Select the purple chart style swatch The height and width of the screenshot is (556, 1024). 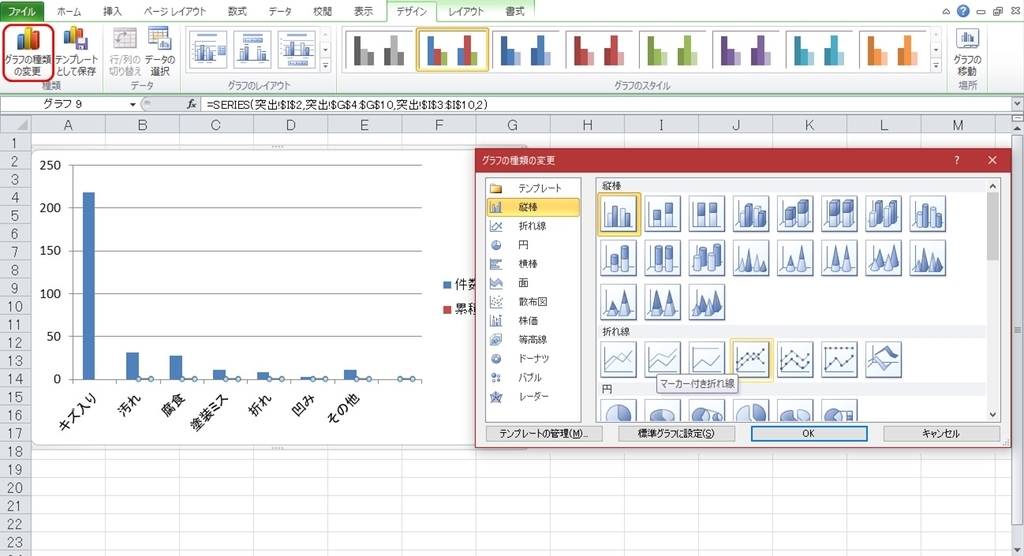pyautogui.click(x=746, y=50)
